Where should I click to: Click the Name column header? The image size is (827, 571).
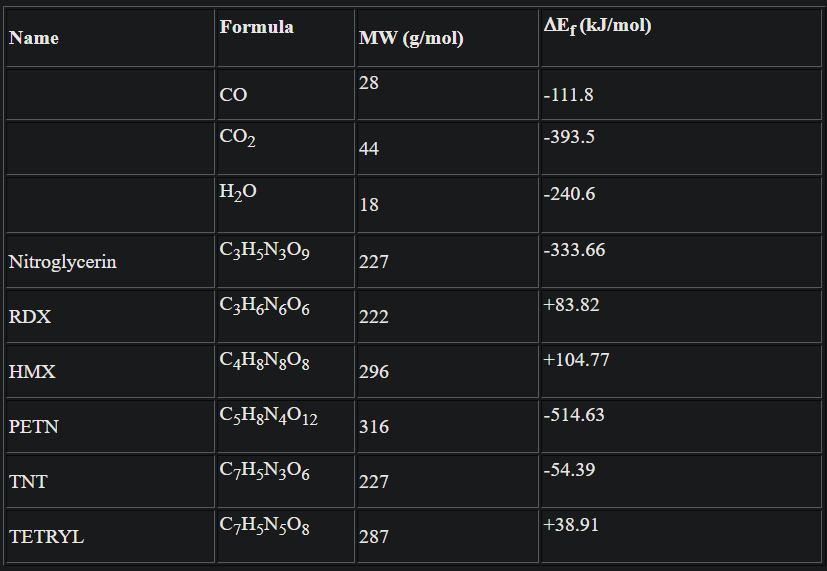(x=34, y=38)
